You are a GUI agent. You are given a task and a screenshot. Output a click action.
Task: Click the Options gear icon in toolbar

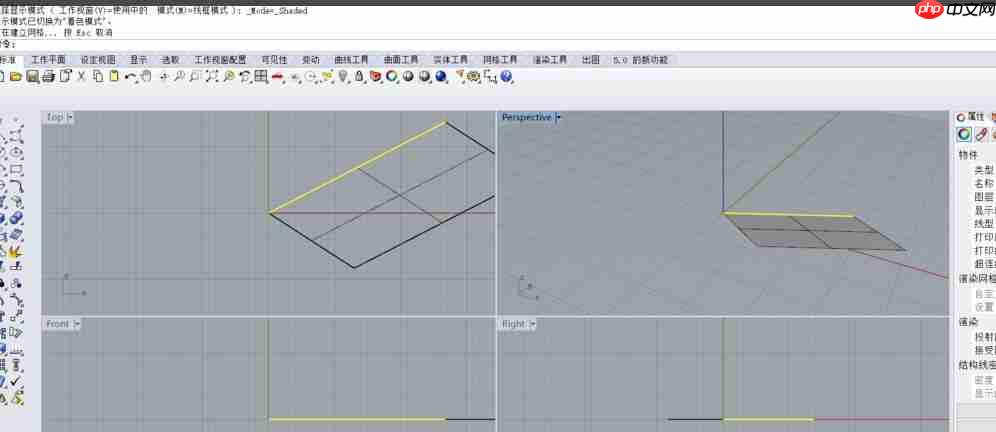[472, 76]
